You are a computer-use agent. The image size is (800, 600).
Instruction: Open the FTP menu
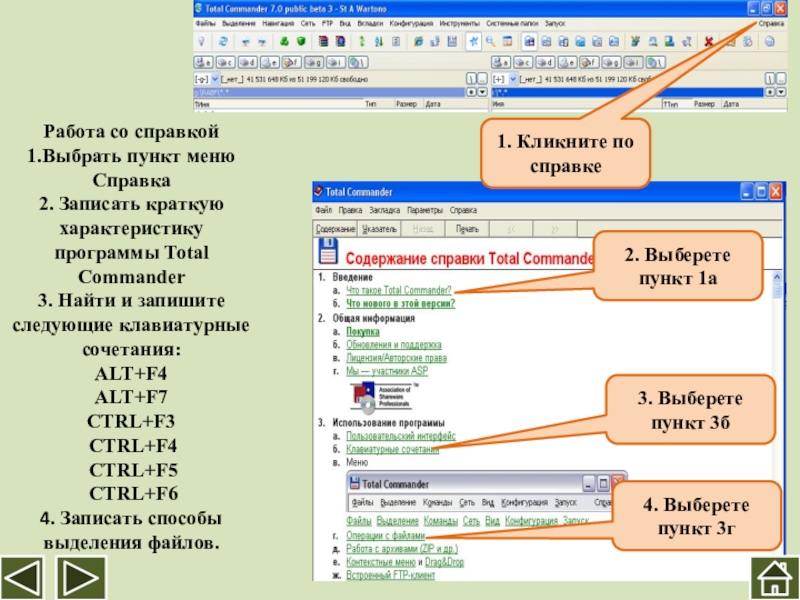click(x=327, y=23)
